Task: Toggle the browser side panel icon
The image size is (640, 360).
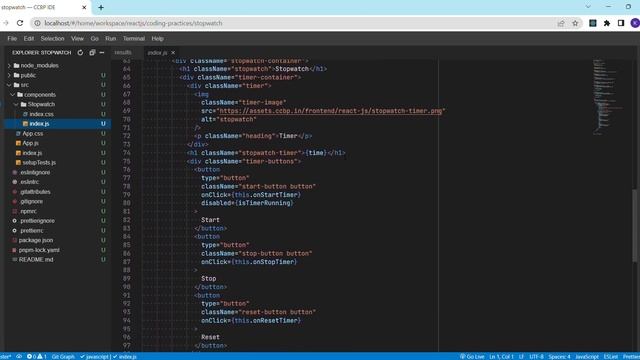Action: click(621, 23)
